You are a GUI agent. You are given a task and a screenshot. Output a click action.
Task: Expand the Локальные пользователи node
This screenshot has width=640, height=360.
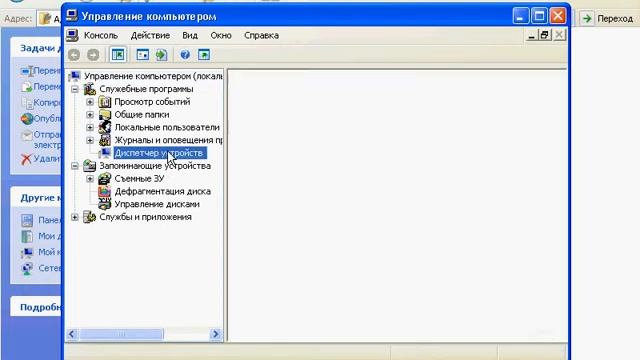90,127
